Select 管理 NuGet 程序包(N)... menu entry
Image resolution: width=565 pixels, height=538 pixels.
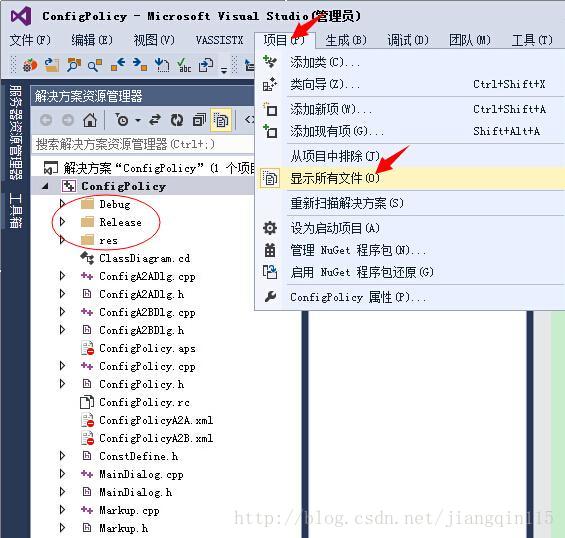(x=409, y=250)
